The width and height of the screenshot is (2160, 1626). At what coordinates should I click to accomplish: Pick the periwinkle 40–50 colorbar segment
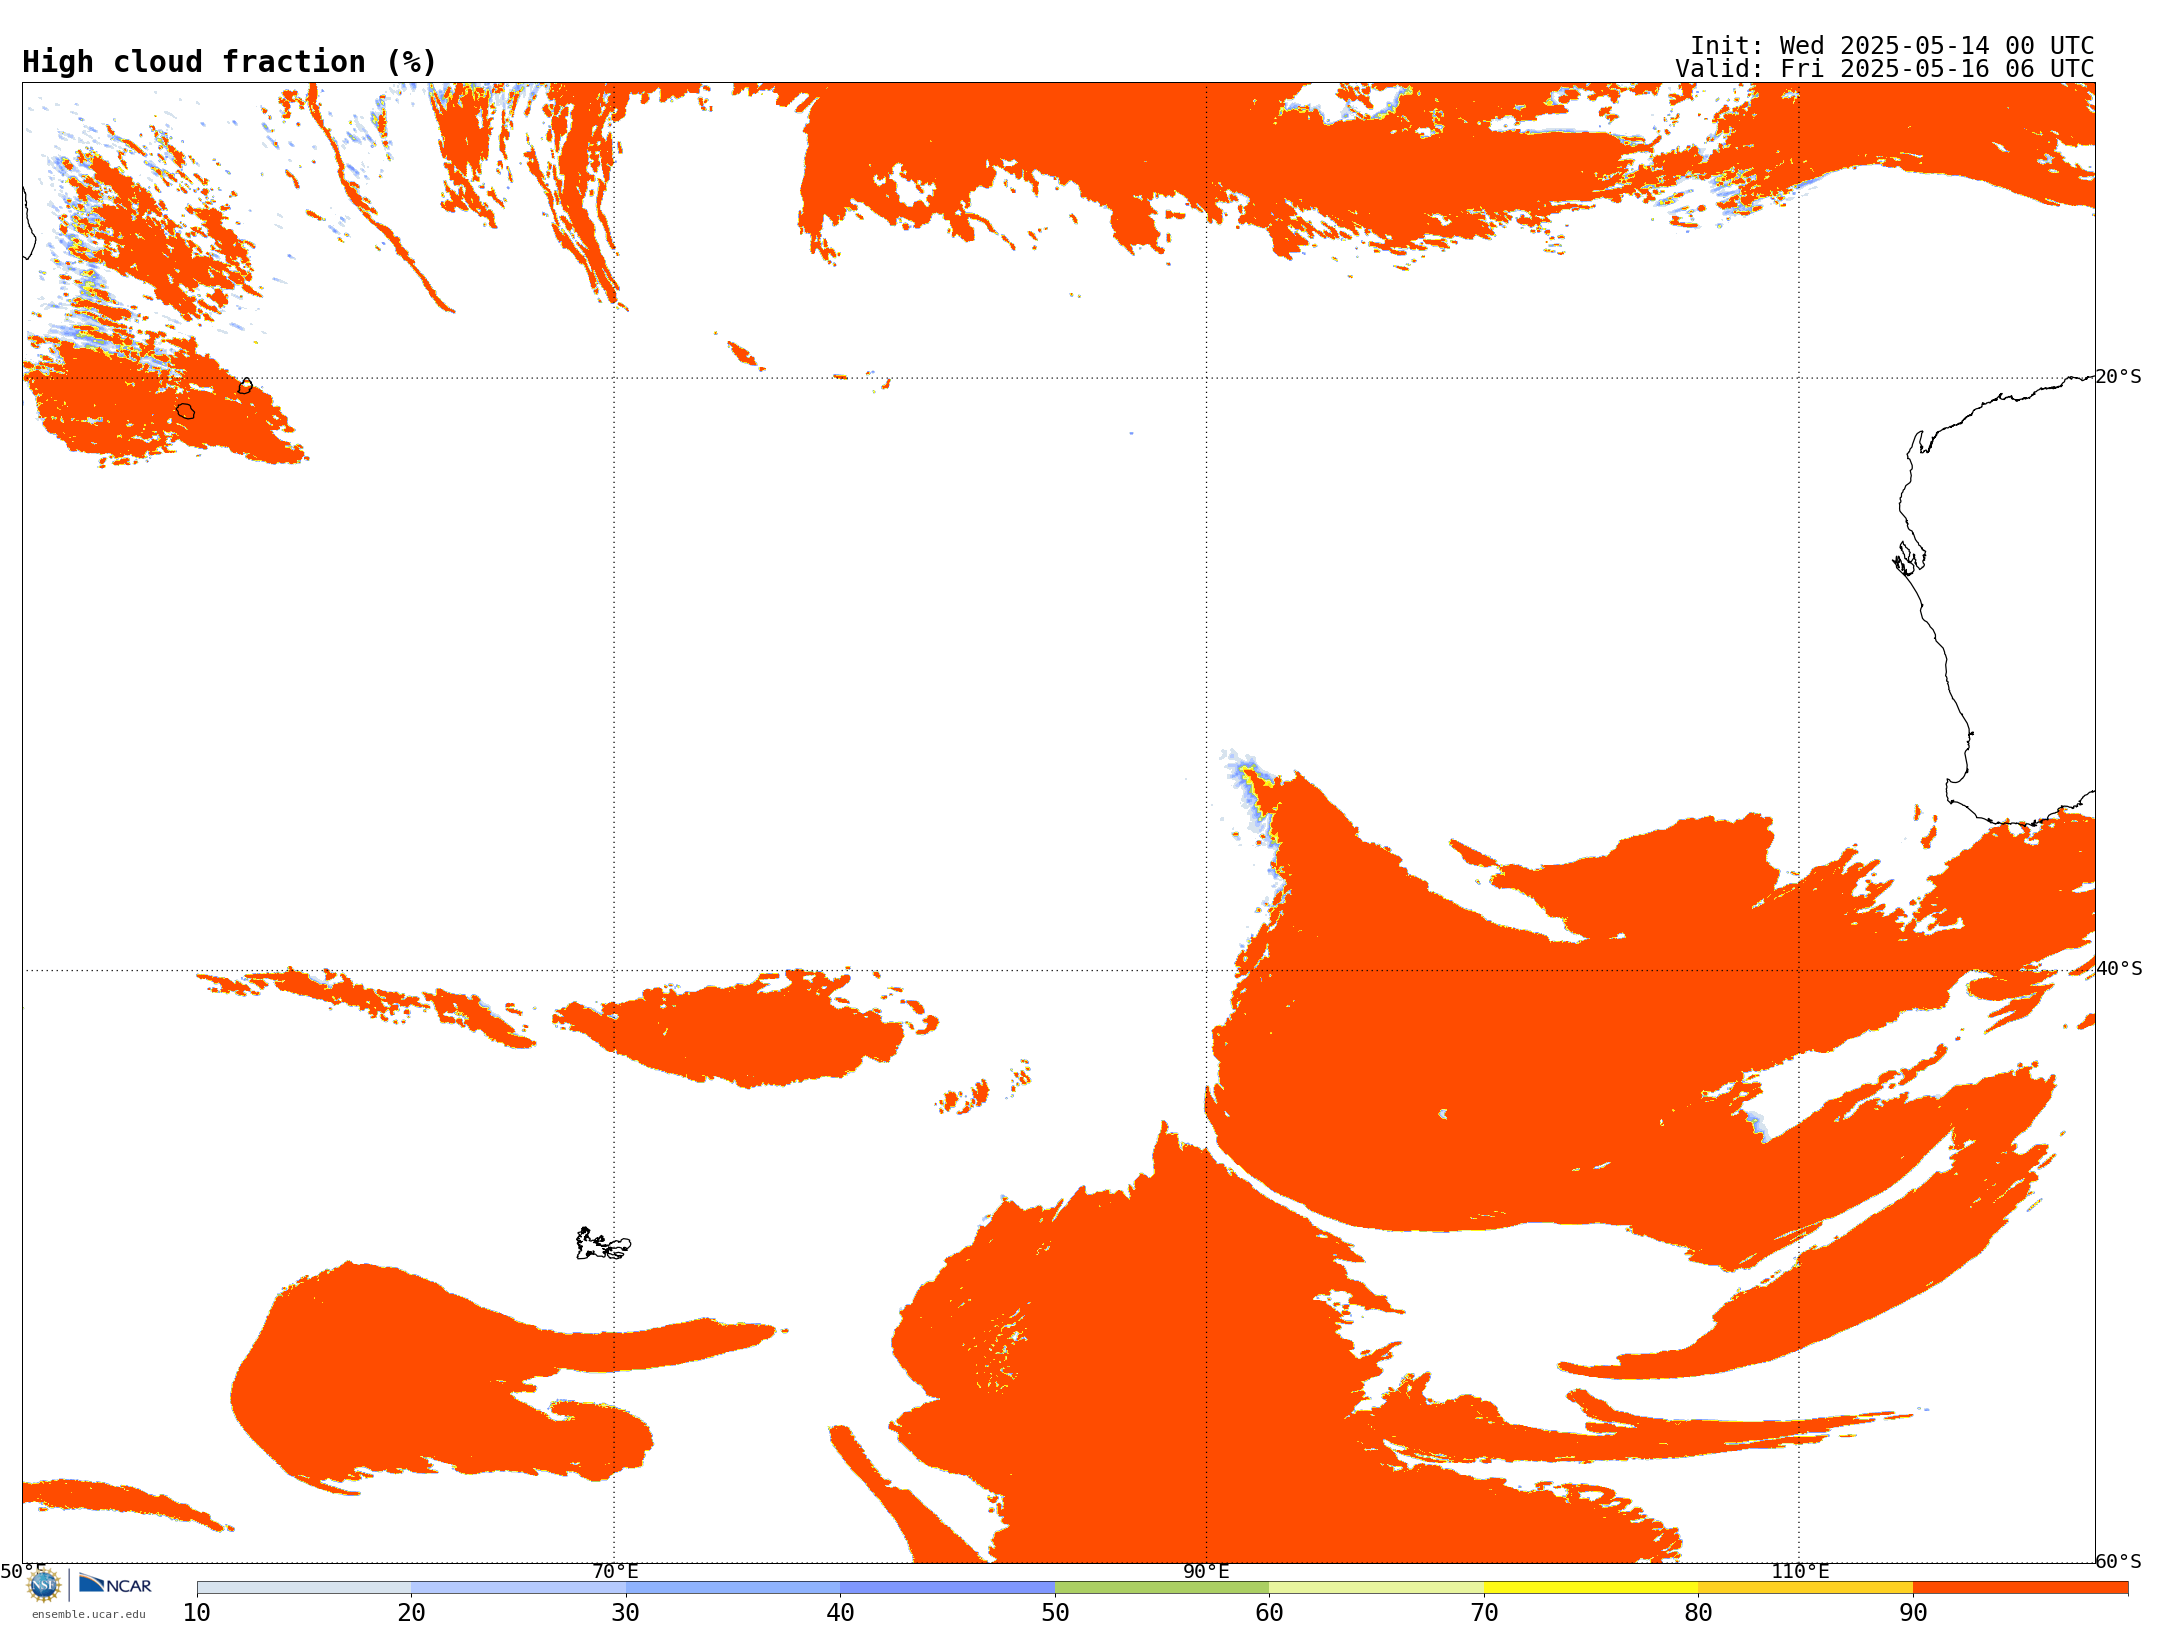(x=947, y=1588)
